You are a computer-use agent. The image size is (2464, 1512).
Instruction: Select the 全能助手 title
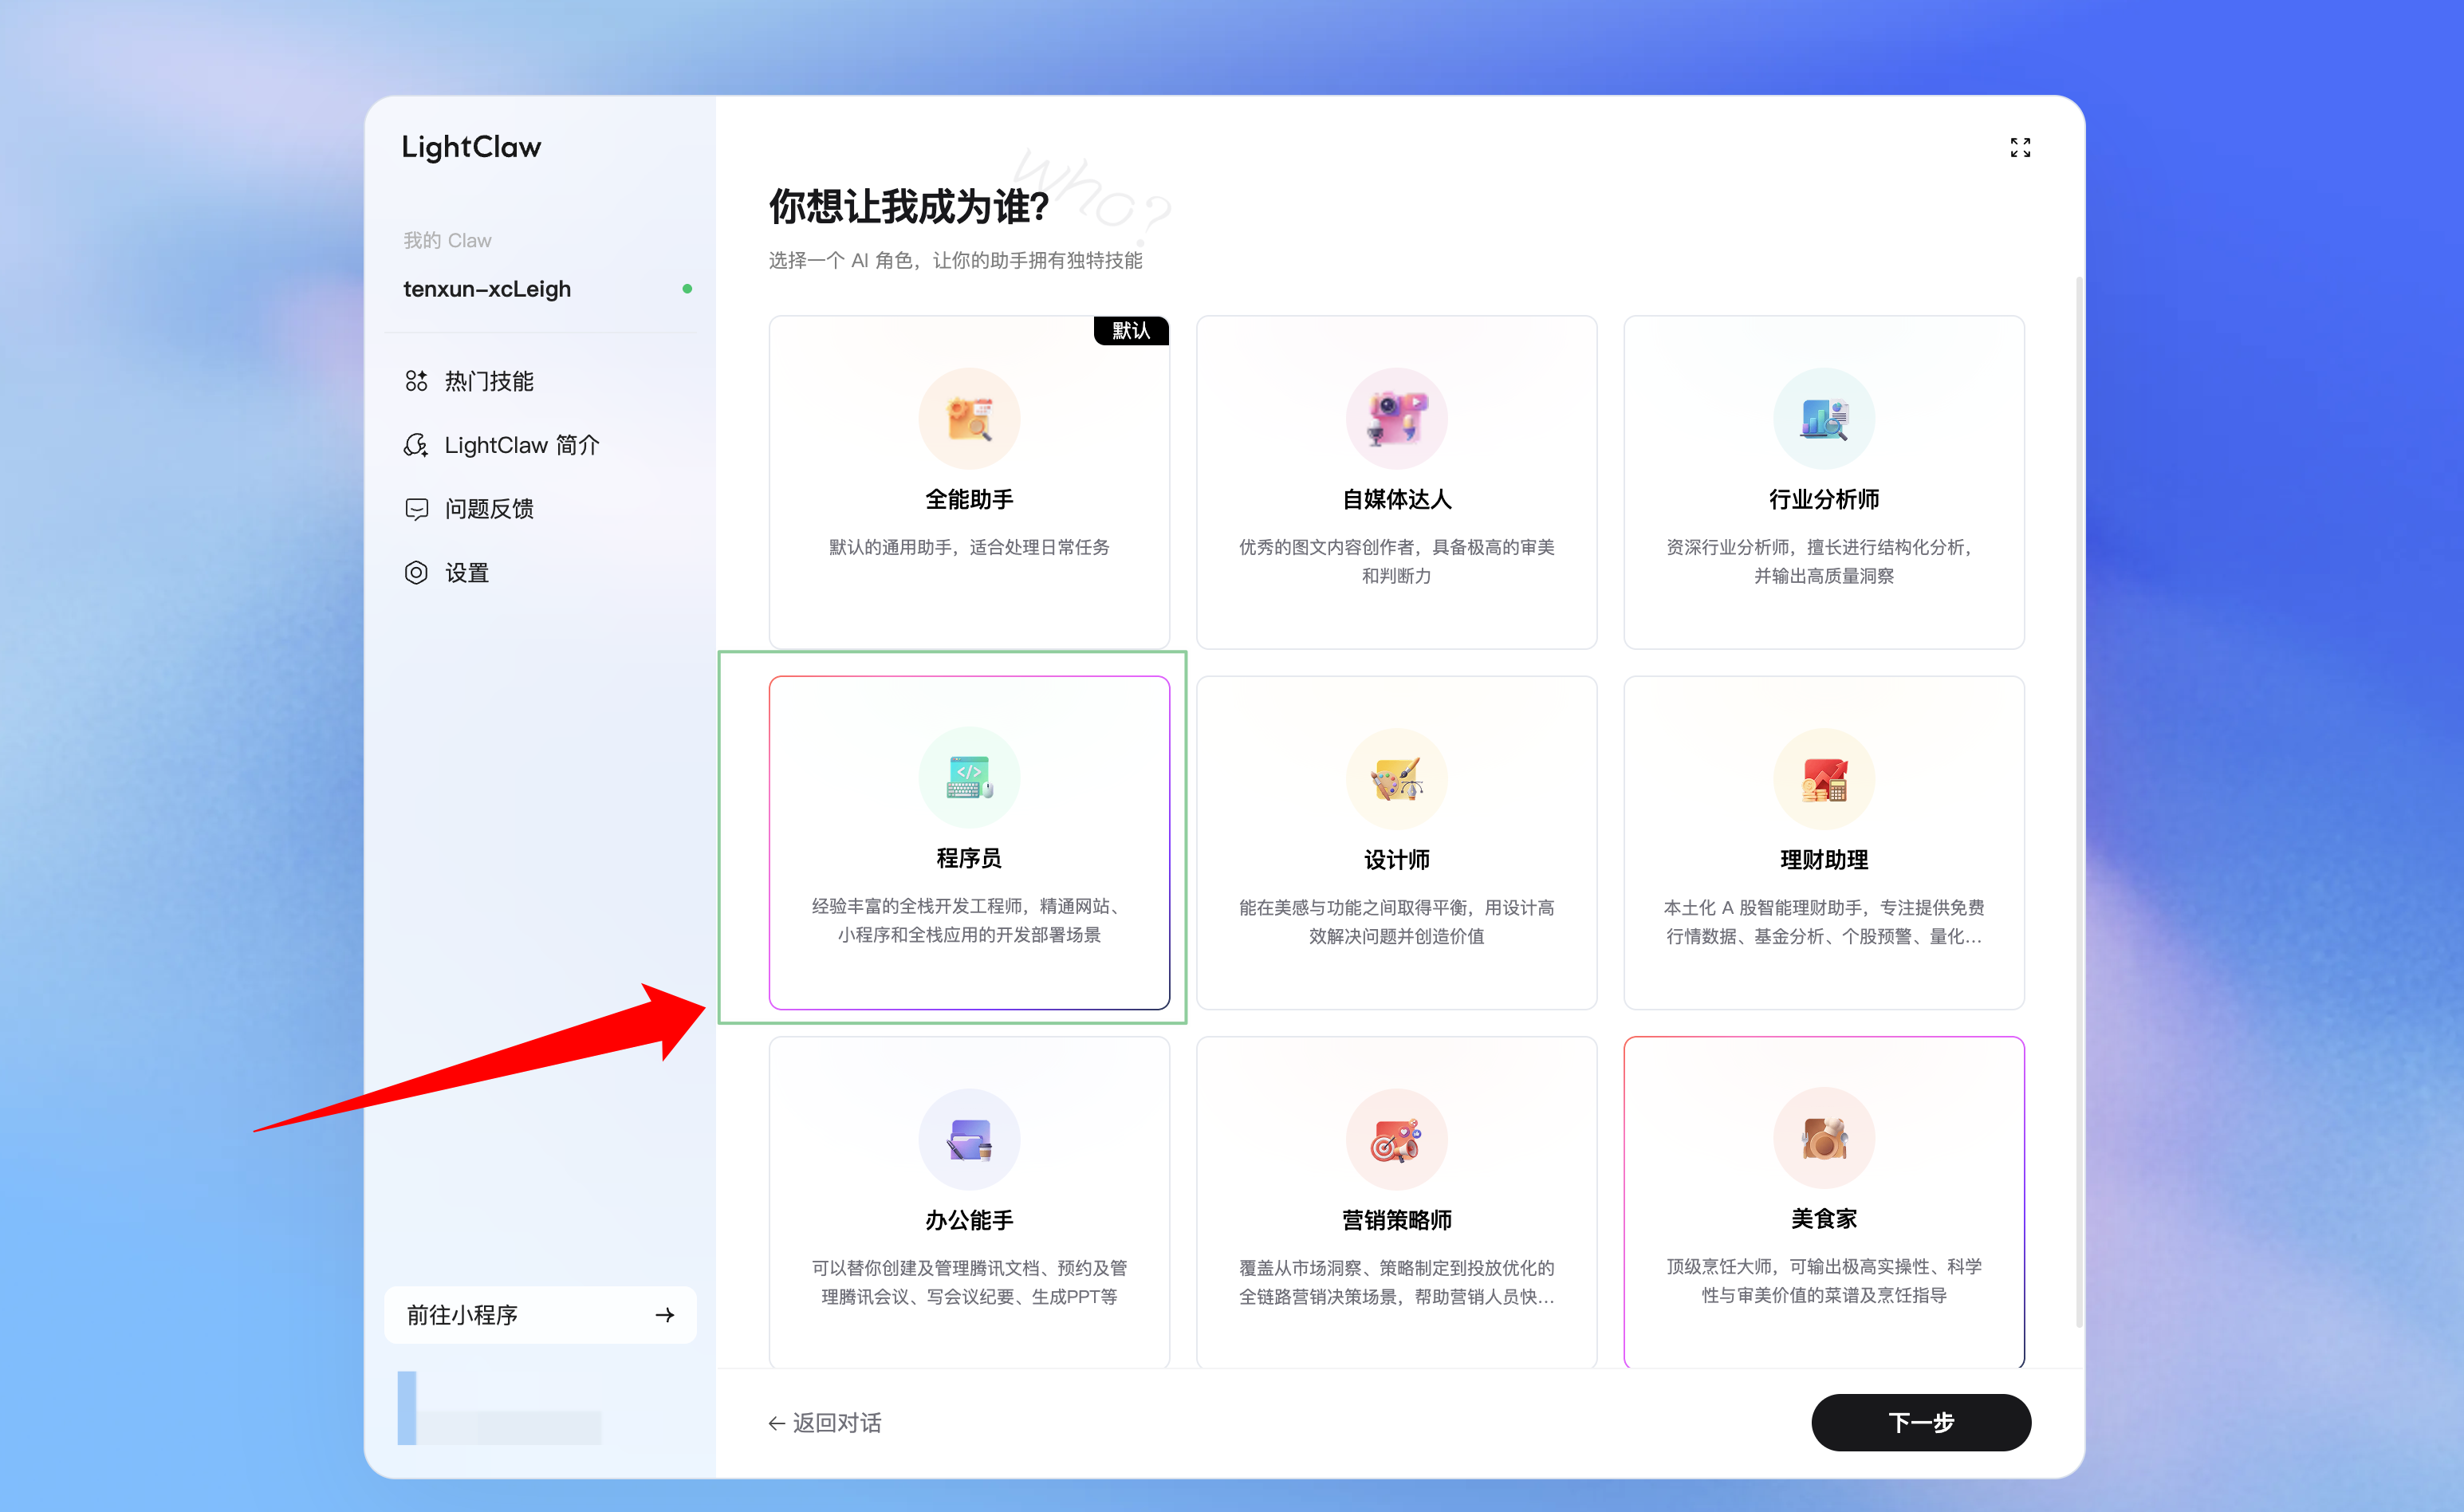point(969,499)
